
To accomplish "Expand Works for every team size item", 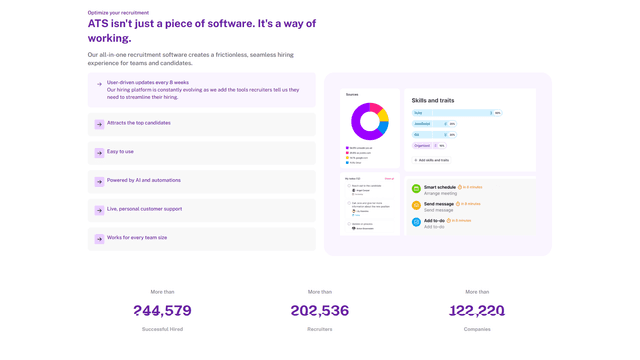I will (x=202, y=239).
